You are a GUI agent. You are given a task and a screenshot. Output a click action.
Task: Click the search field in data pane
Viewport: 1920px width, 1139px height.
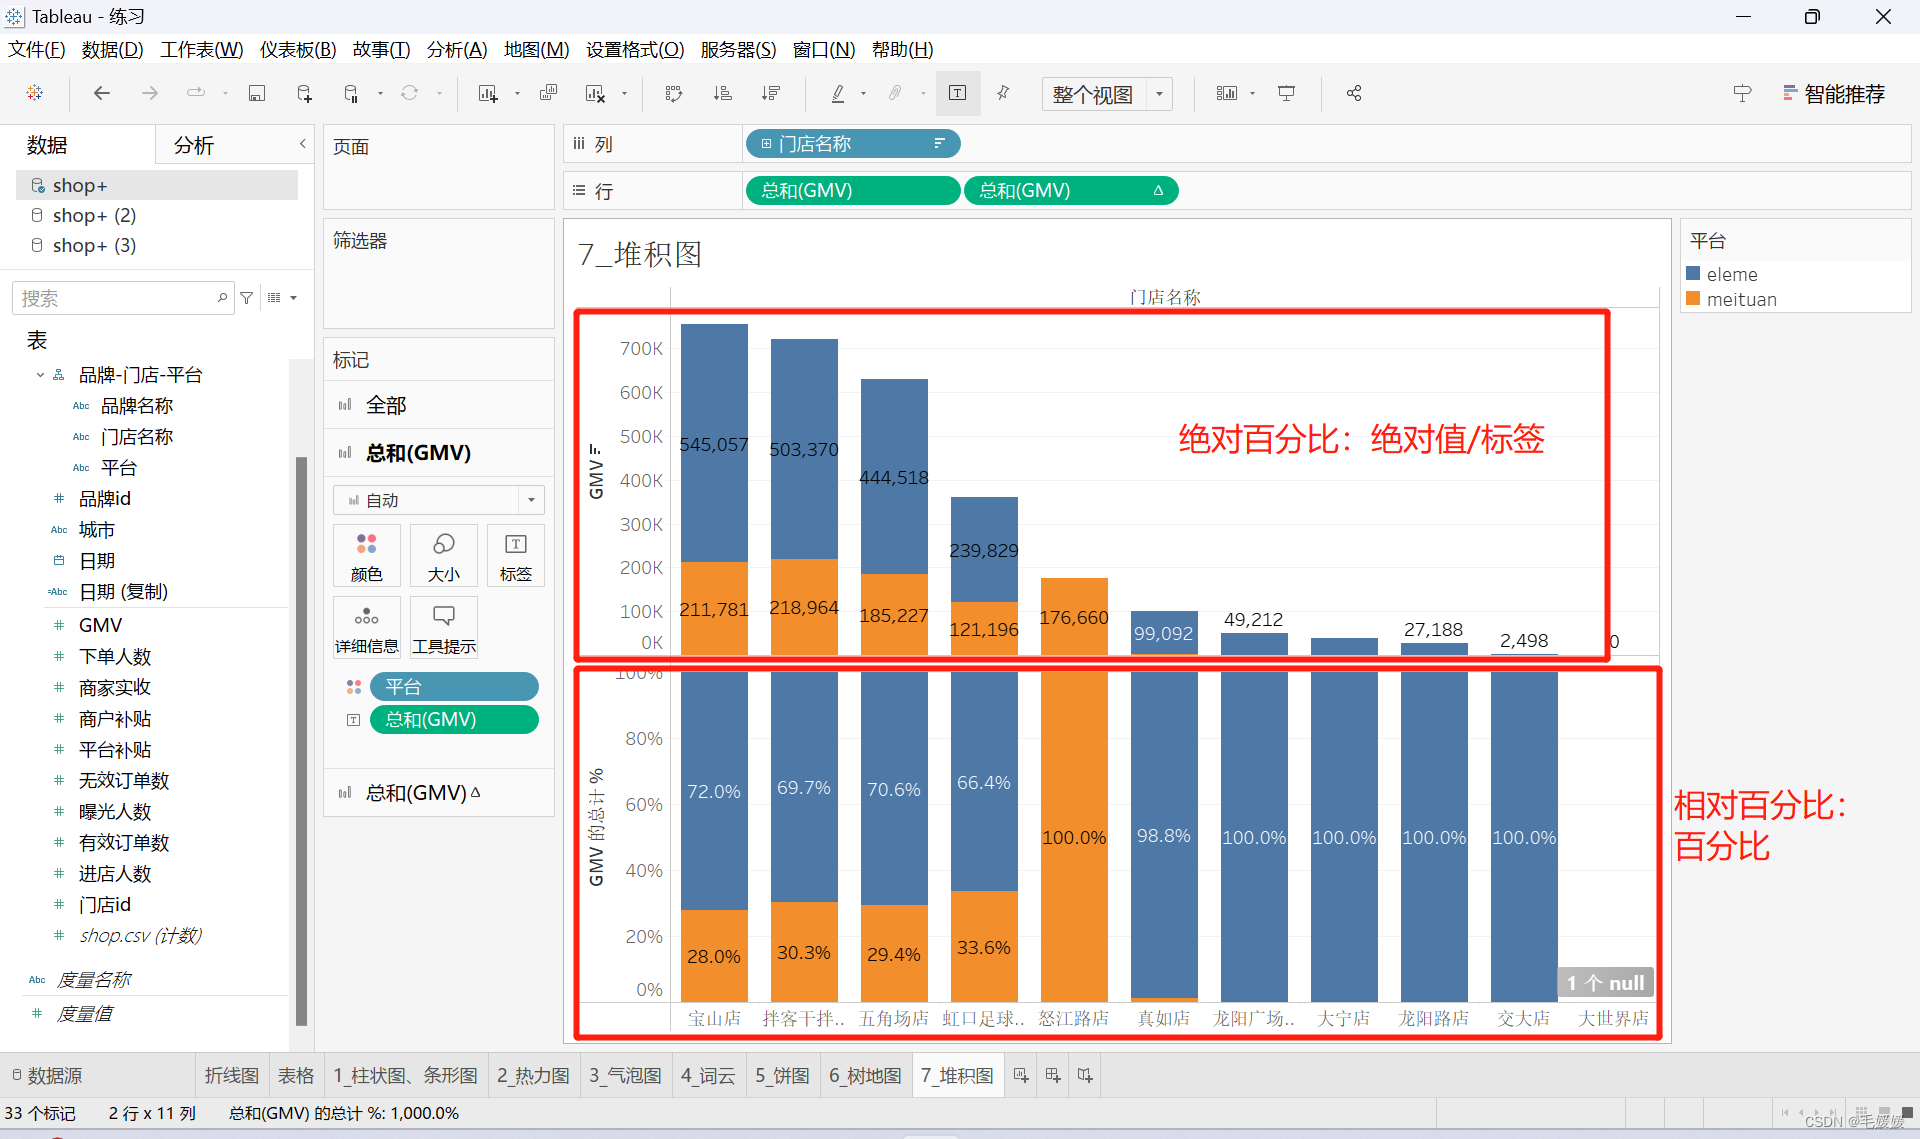[x=123, y=298]
